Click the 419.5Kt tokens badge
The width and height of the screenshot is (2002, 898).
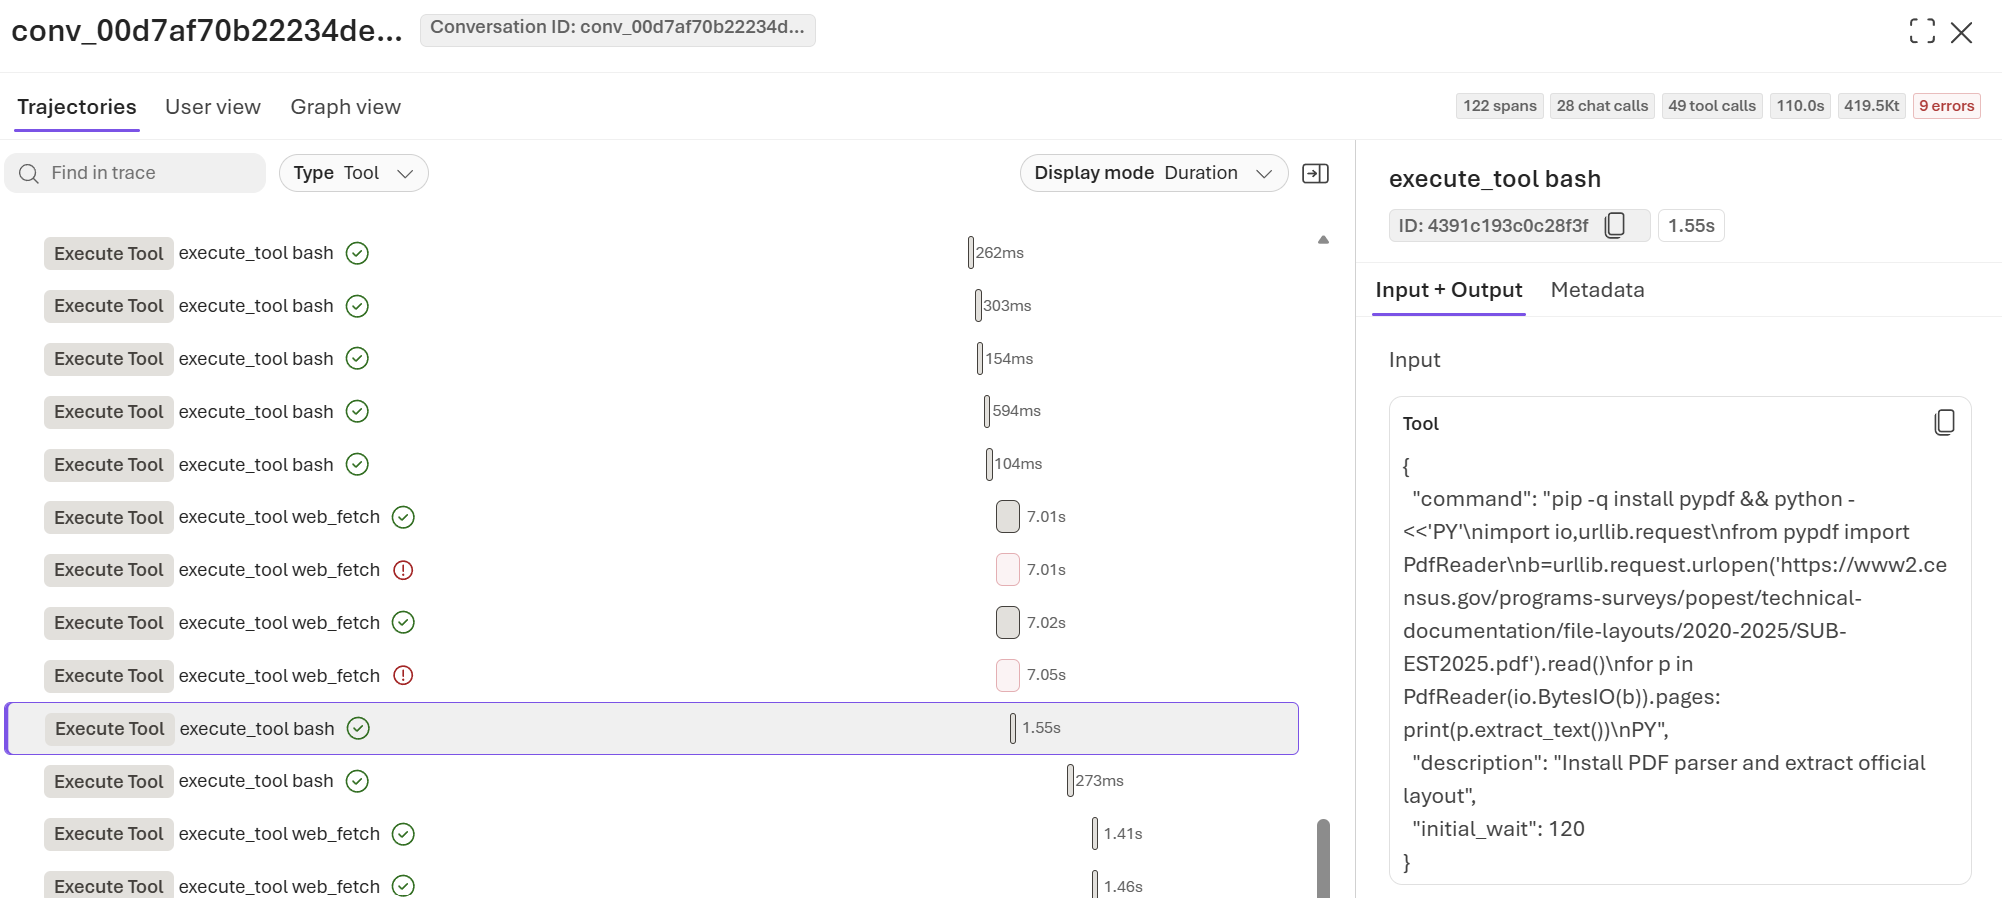[x=1871, y=106]
